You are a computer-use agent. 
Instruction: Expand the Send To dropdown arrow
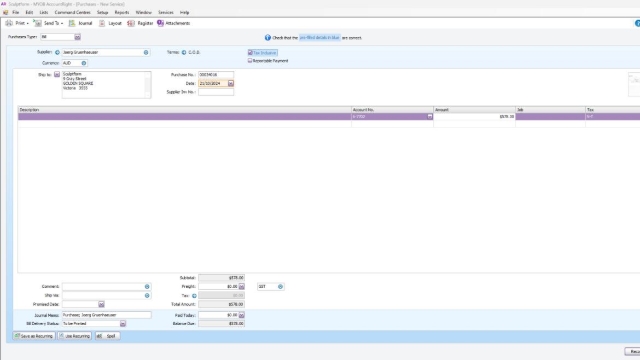(62, 24)
